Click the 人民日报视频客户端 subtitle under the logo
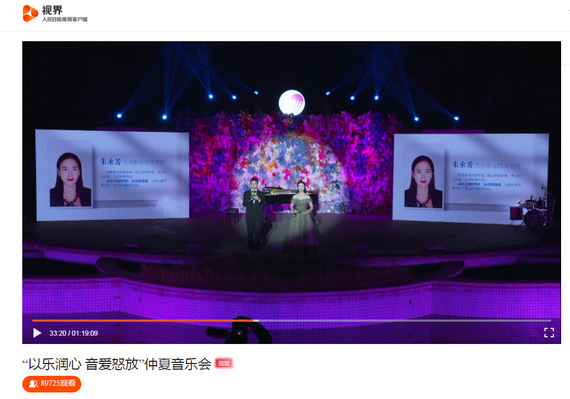 point(65,19)
